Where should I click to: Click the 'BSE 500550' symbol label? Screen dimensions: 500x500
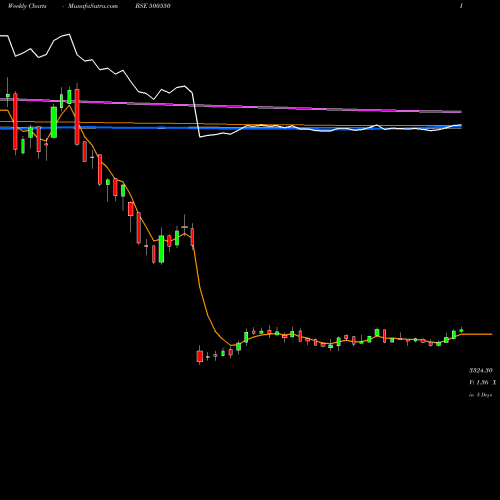(153, 6)
